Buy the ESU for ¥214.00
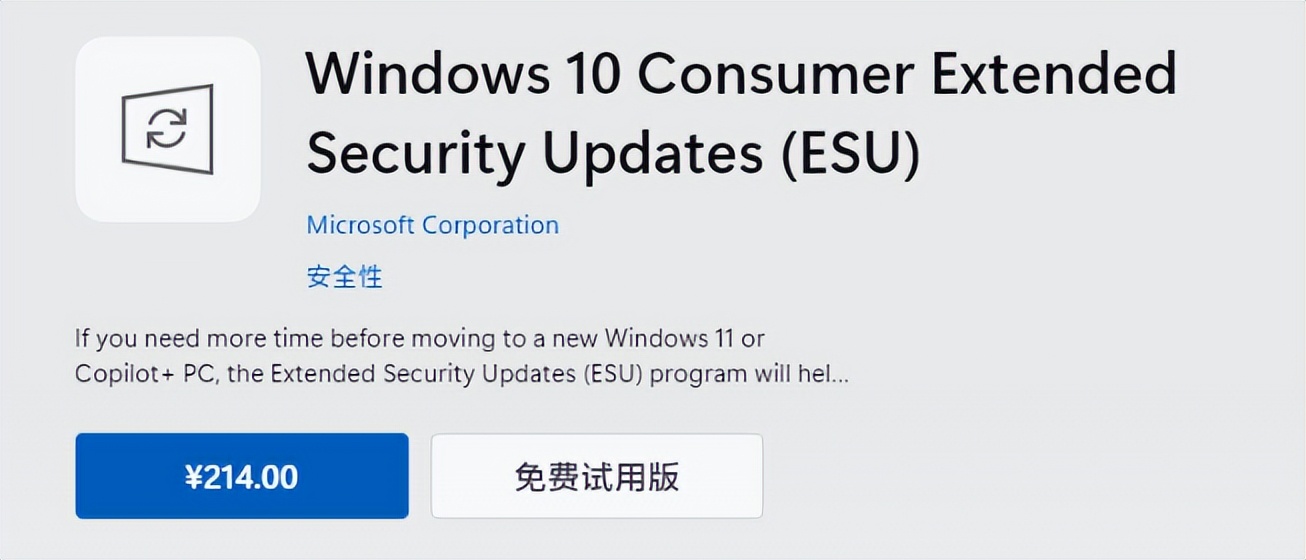 242,476
